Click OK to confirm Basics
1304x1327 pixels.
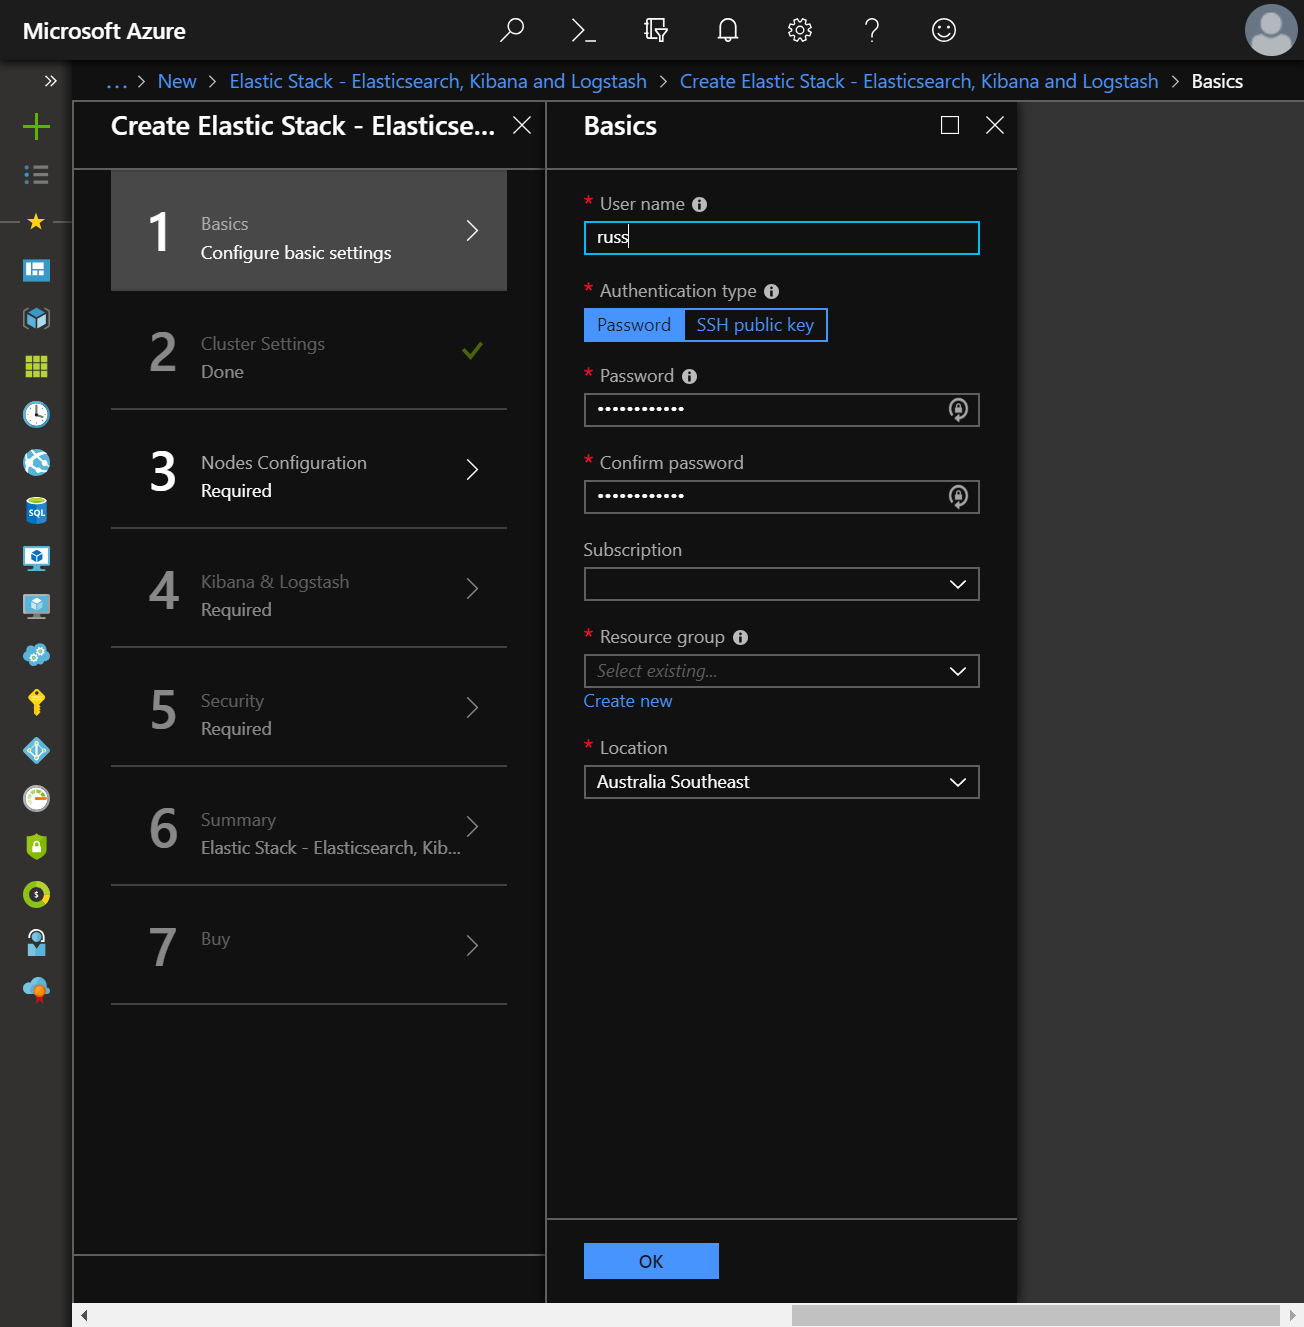tap(650, 1260)
